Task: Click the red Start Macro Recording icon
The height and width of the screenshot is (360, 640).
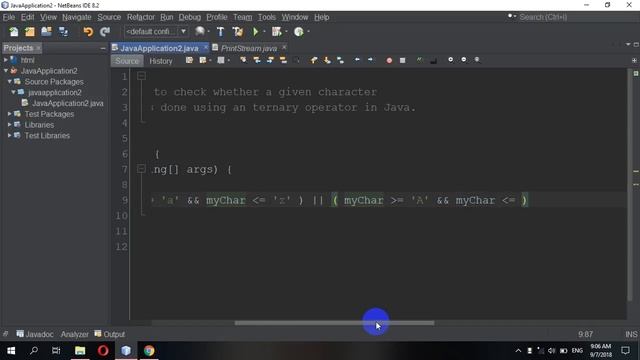Action: click(389, 60)
